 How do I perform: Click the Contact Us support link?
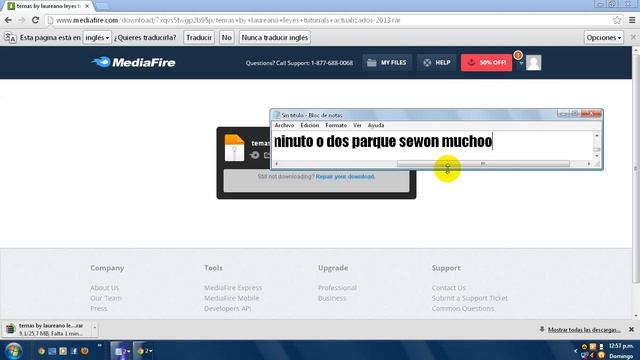tap(449, 288)
